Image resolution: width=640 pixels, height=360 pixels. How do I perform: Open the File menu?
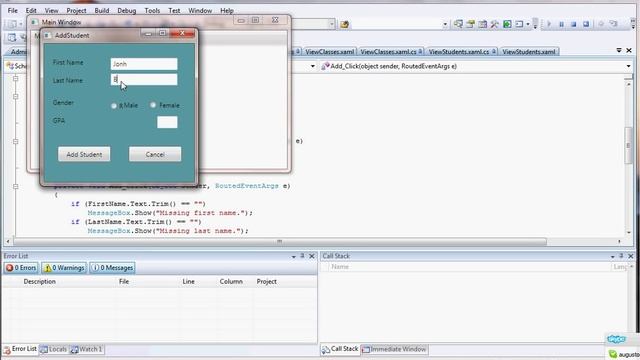tap(12, 10)
